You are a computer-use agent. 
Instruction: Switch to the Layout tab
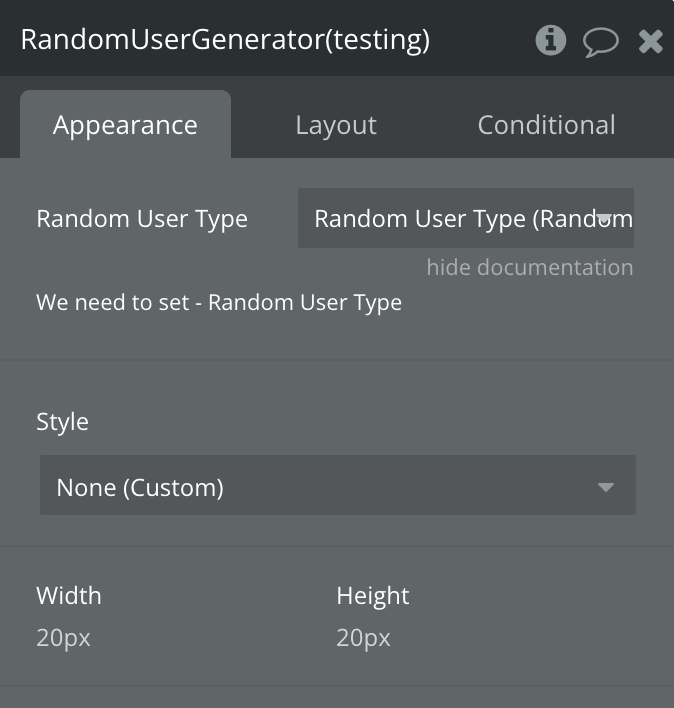[336, 125]
